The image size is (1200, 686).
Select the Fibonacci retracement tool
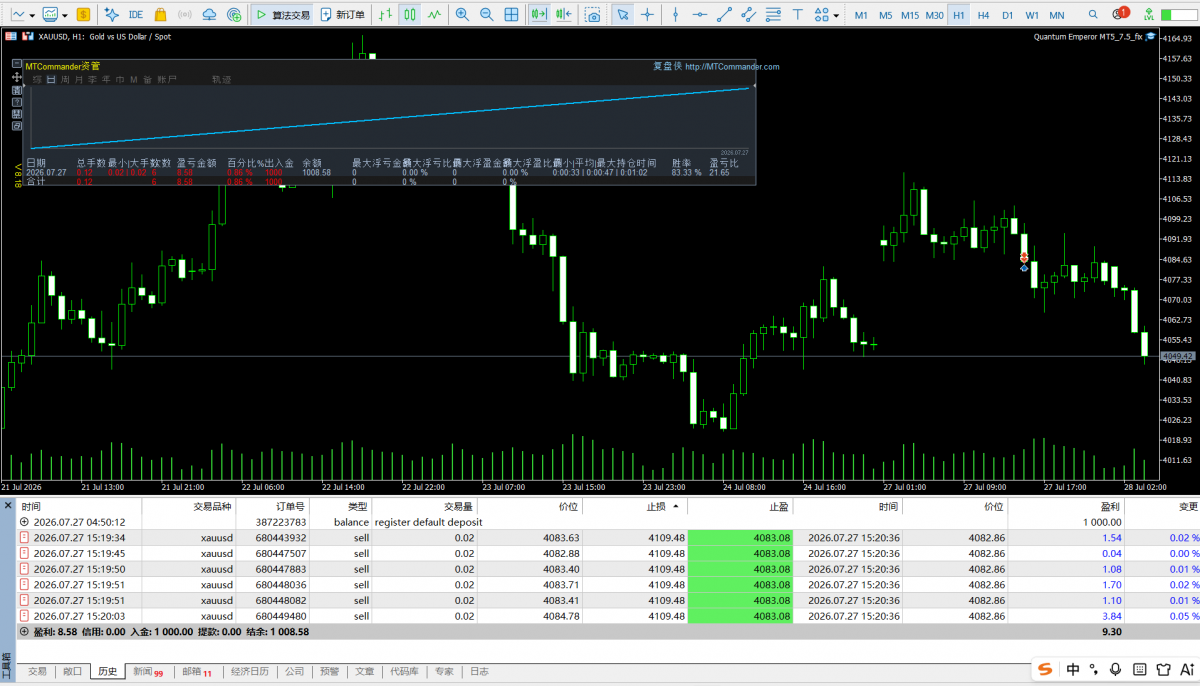point(774,15)
